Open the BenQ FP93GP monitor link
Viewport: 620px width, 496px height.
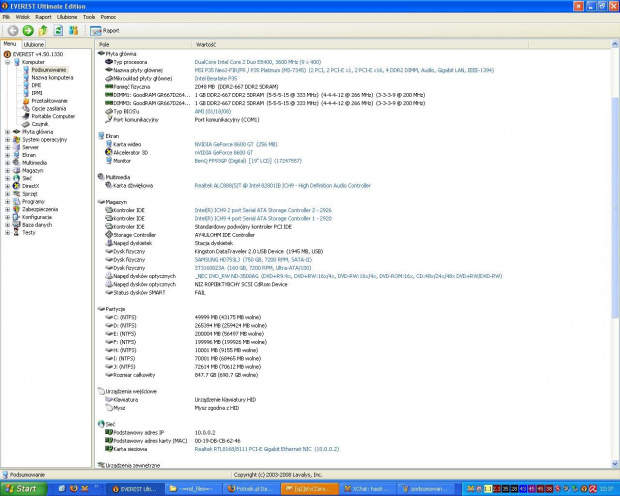[x=248, y=161]
